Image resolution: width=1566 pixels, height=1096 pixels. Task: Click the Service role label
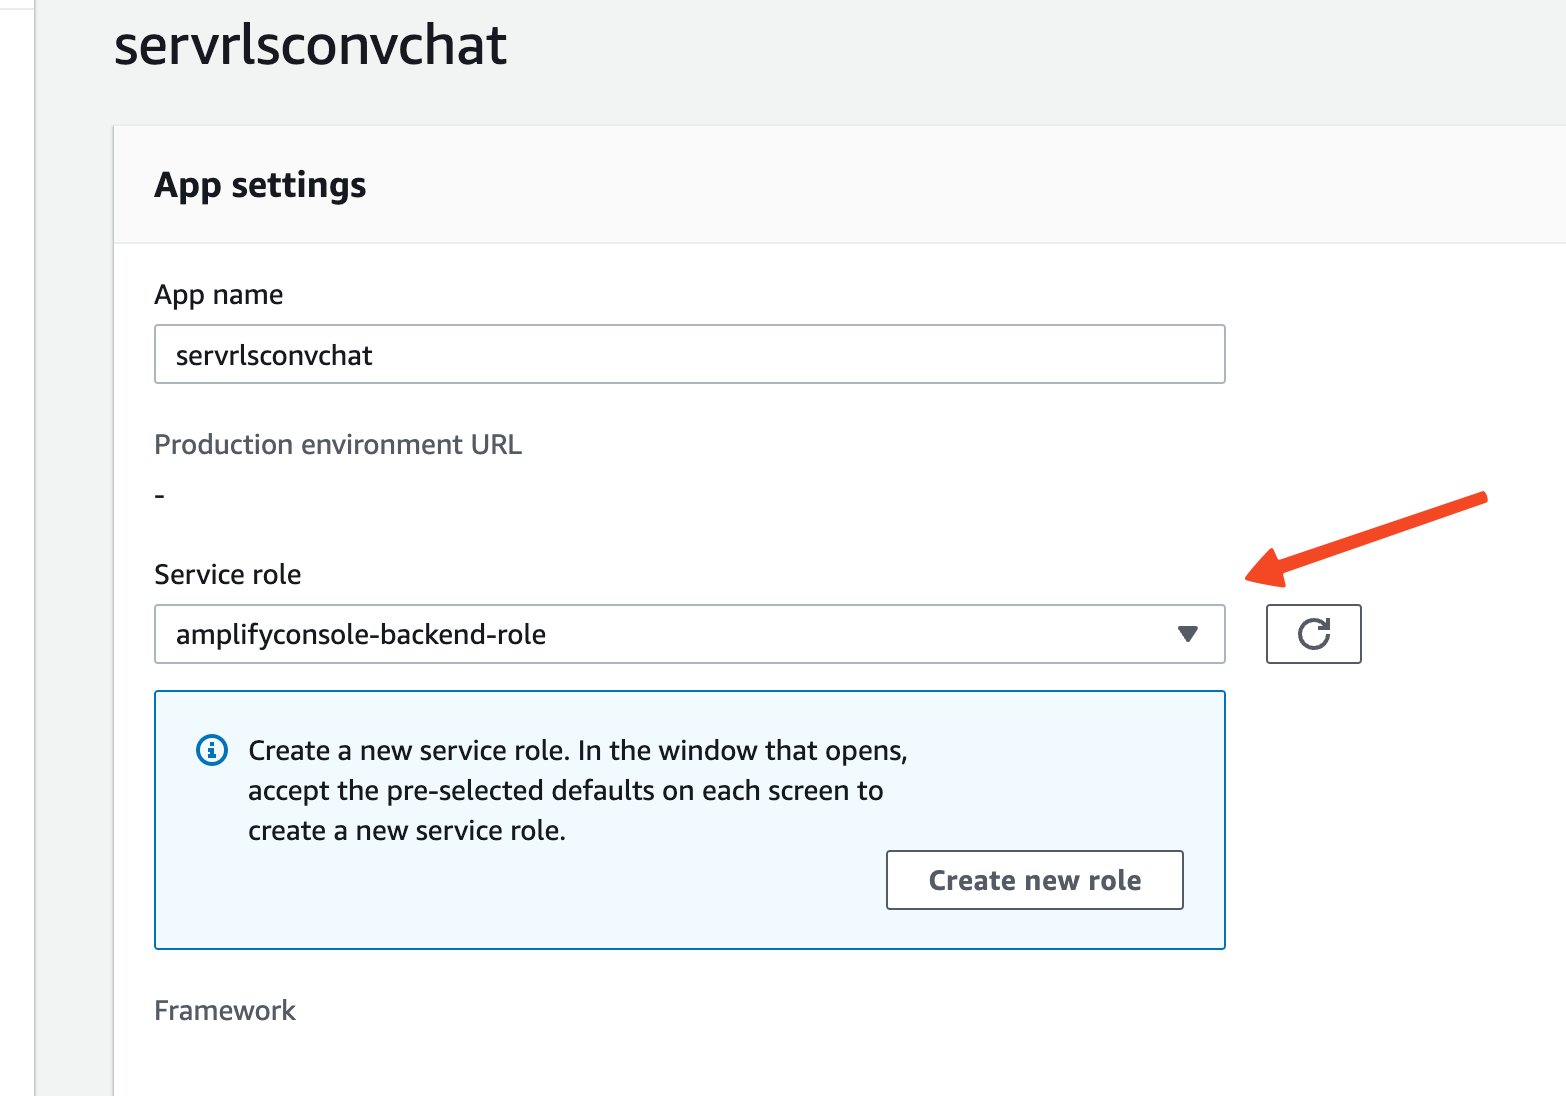[x=227, y=574]
